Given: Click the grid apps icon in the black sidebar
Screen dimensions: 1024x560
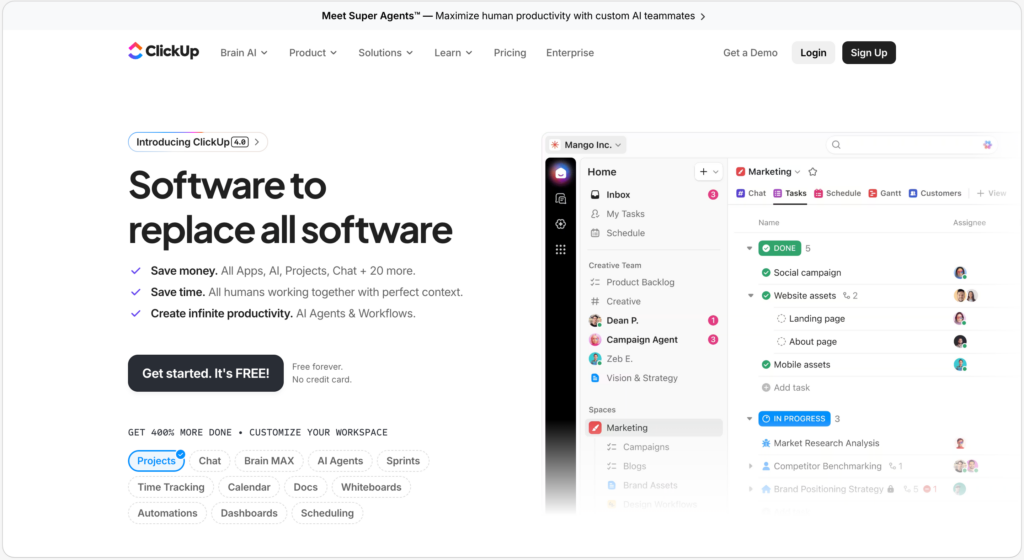Looking at the screenshot, I should pyautogui.click(x=561, y=249).
